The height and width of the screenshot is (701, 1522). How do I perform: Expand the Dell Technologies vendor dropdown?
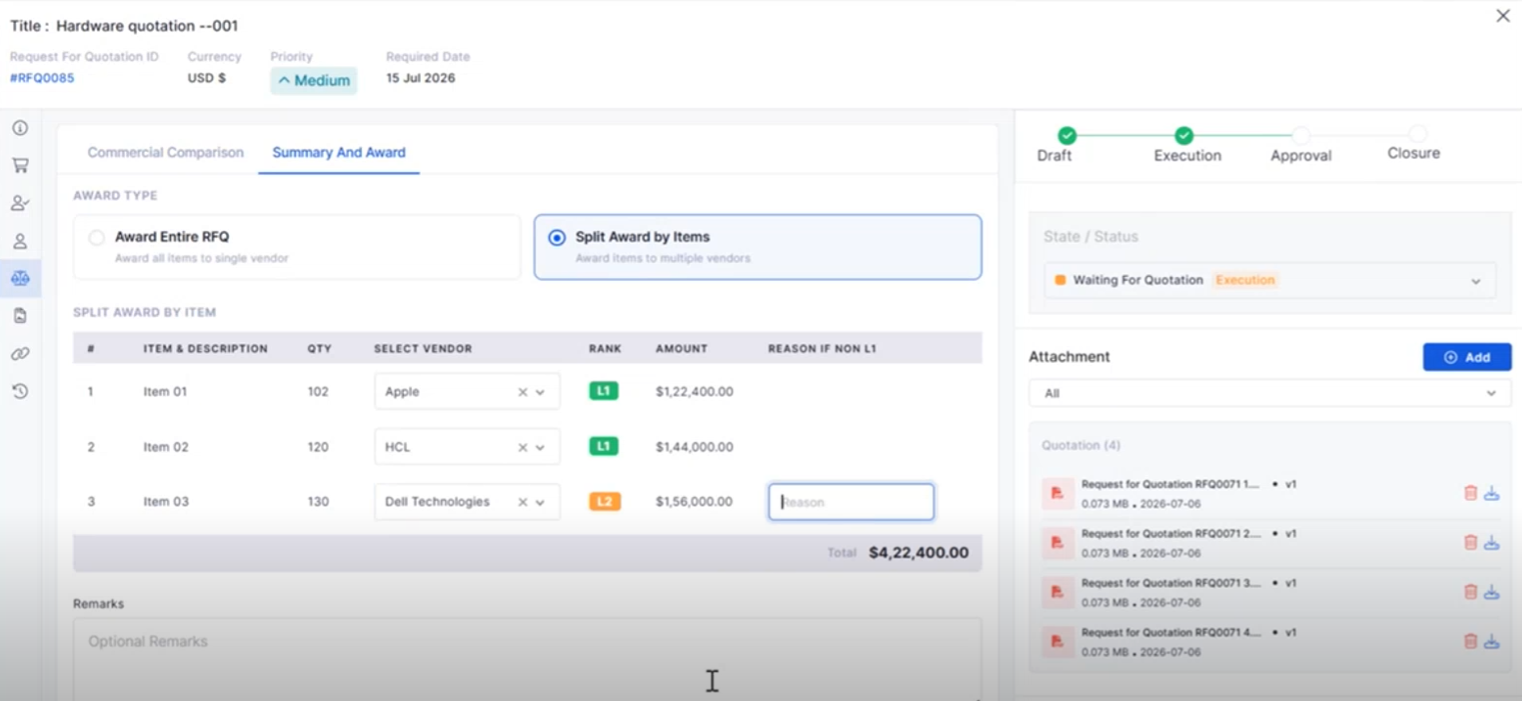[x=540, y=502]
